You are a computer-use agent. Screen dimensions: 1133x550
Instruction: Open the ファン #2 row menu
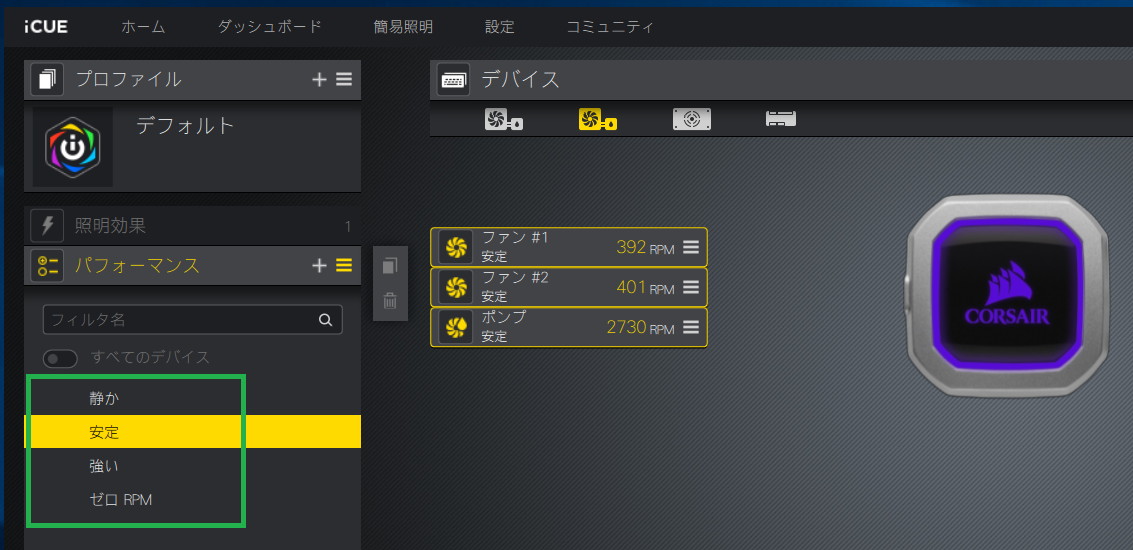(691, 287)
